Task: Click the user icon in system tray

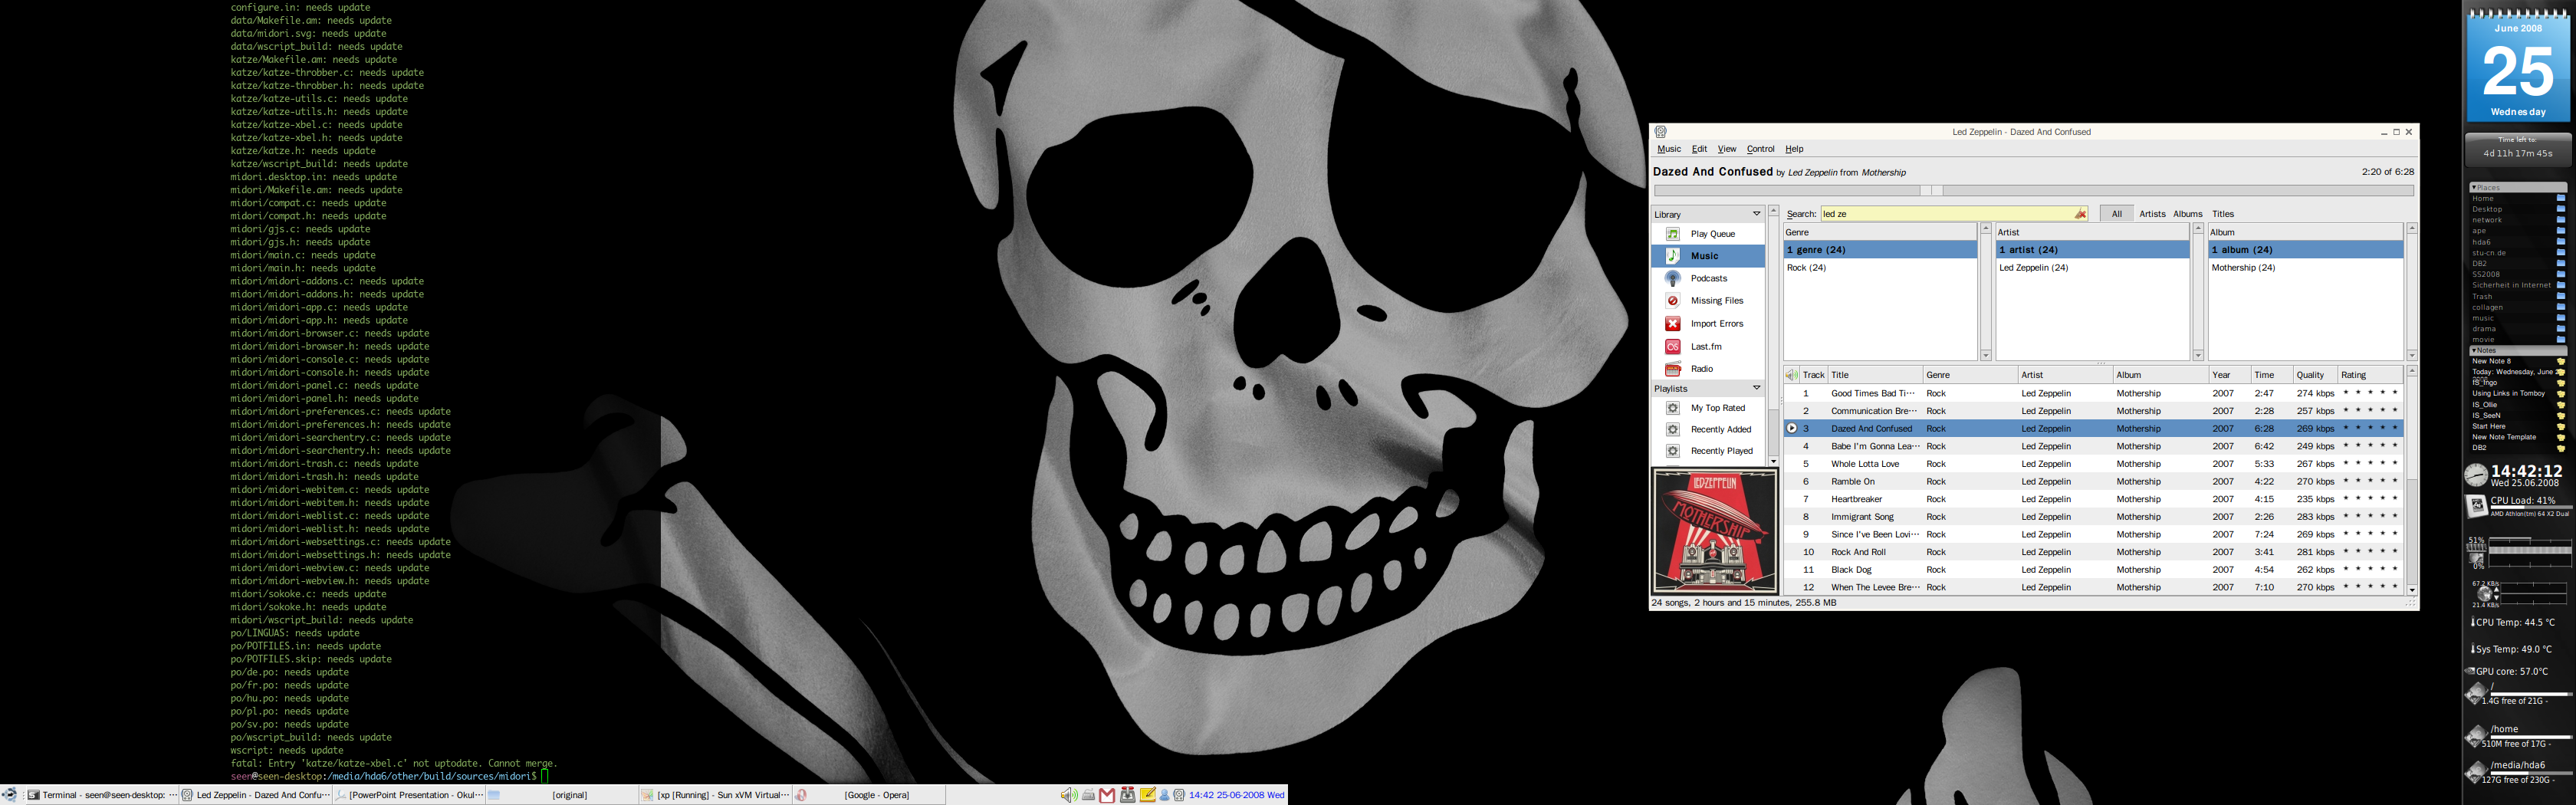Action: [1165, 795]
